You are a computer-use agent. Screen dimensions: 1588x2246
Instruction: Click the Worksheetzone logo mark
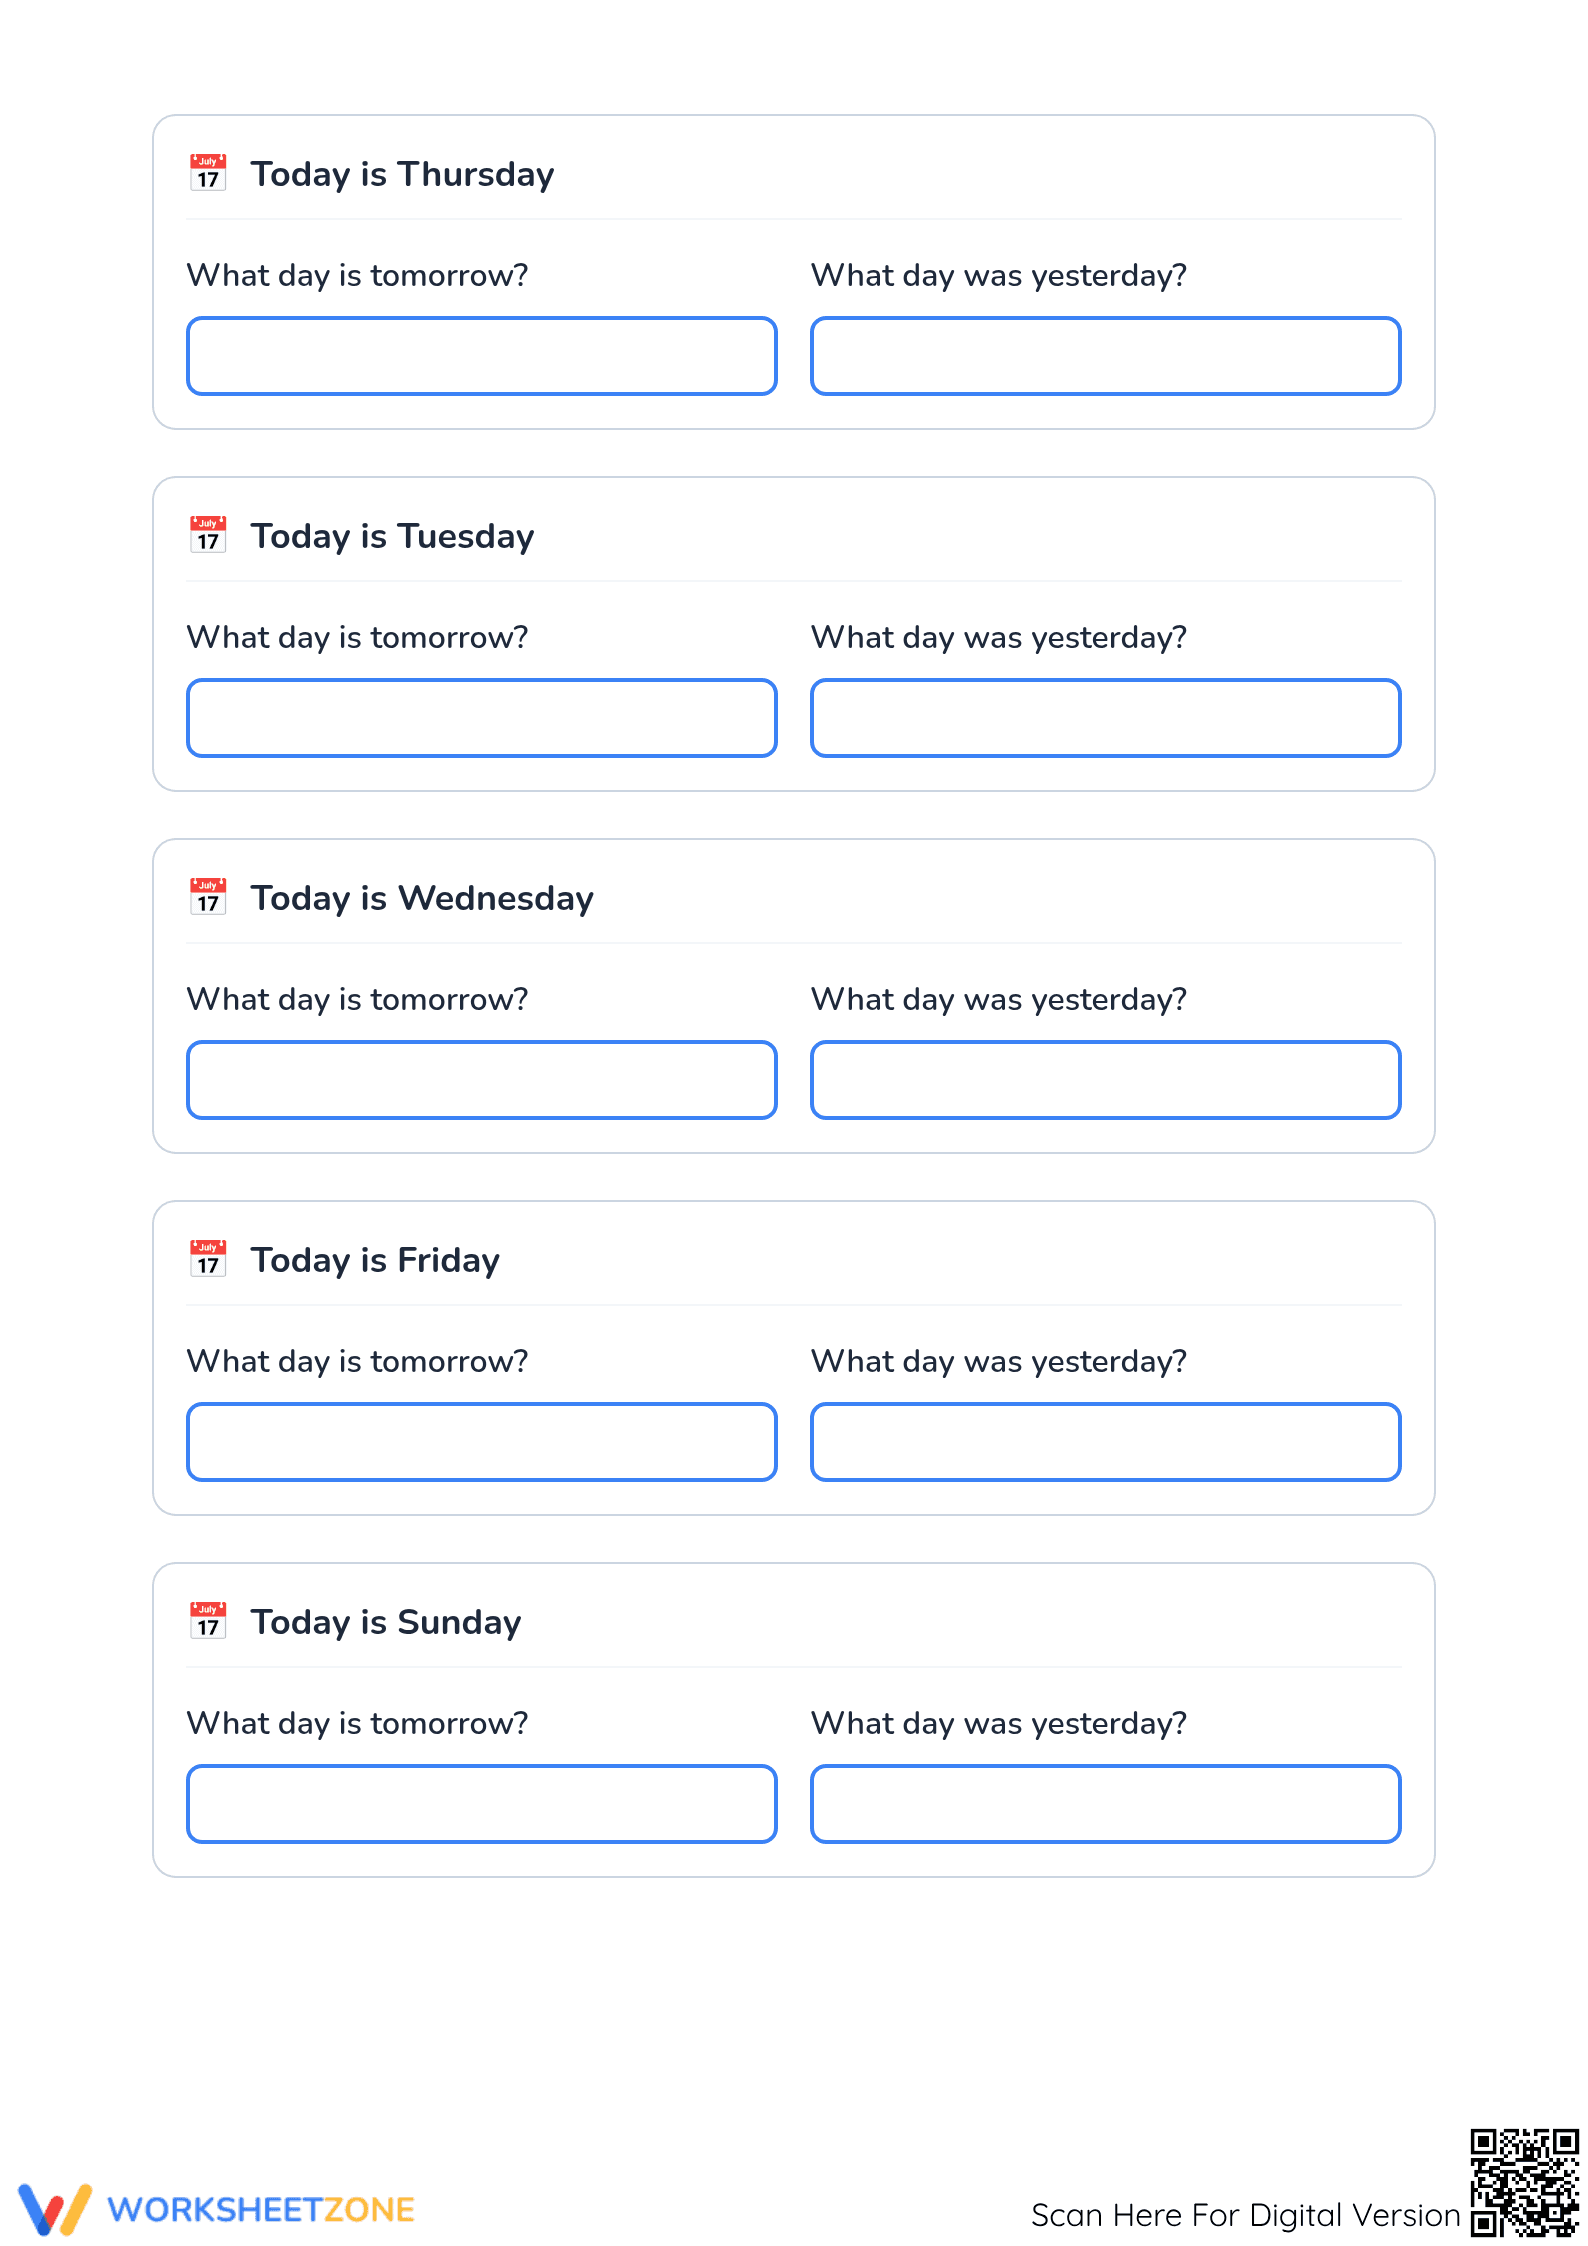[55, 2209]
